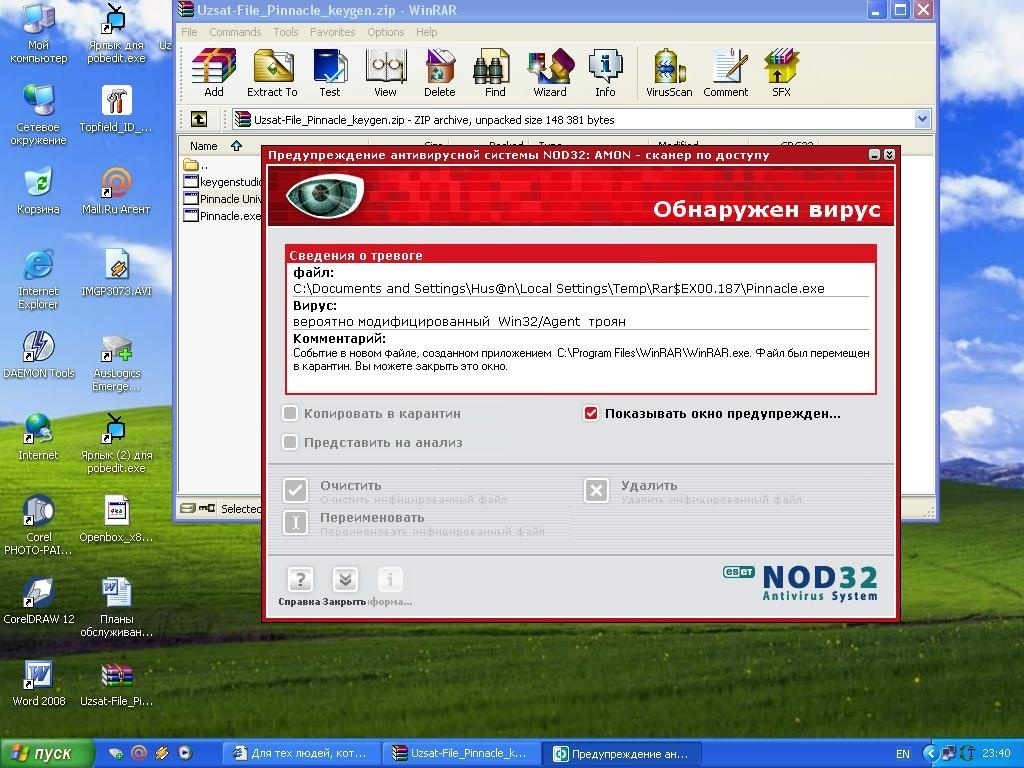Open the IMGP3073.AVI video file
The width and height of the screenshot is (1024, 768).
(x=116, y=273)
